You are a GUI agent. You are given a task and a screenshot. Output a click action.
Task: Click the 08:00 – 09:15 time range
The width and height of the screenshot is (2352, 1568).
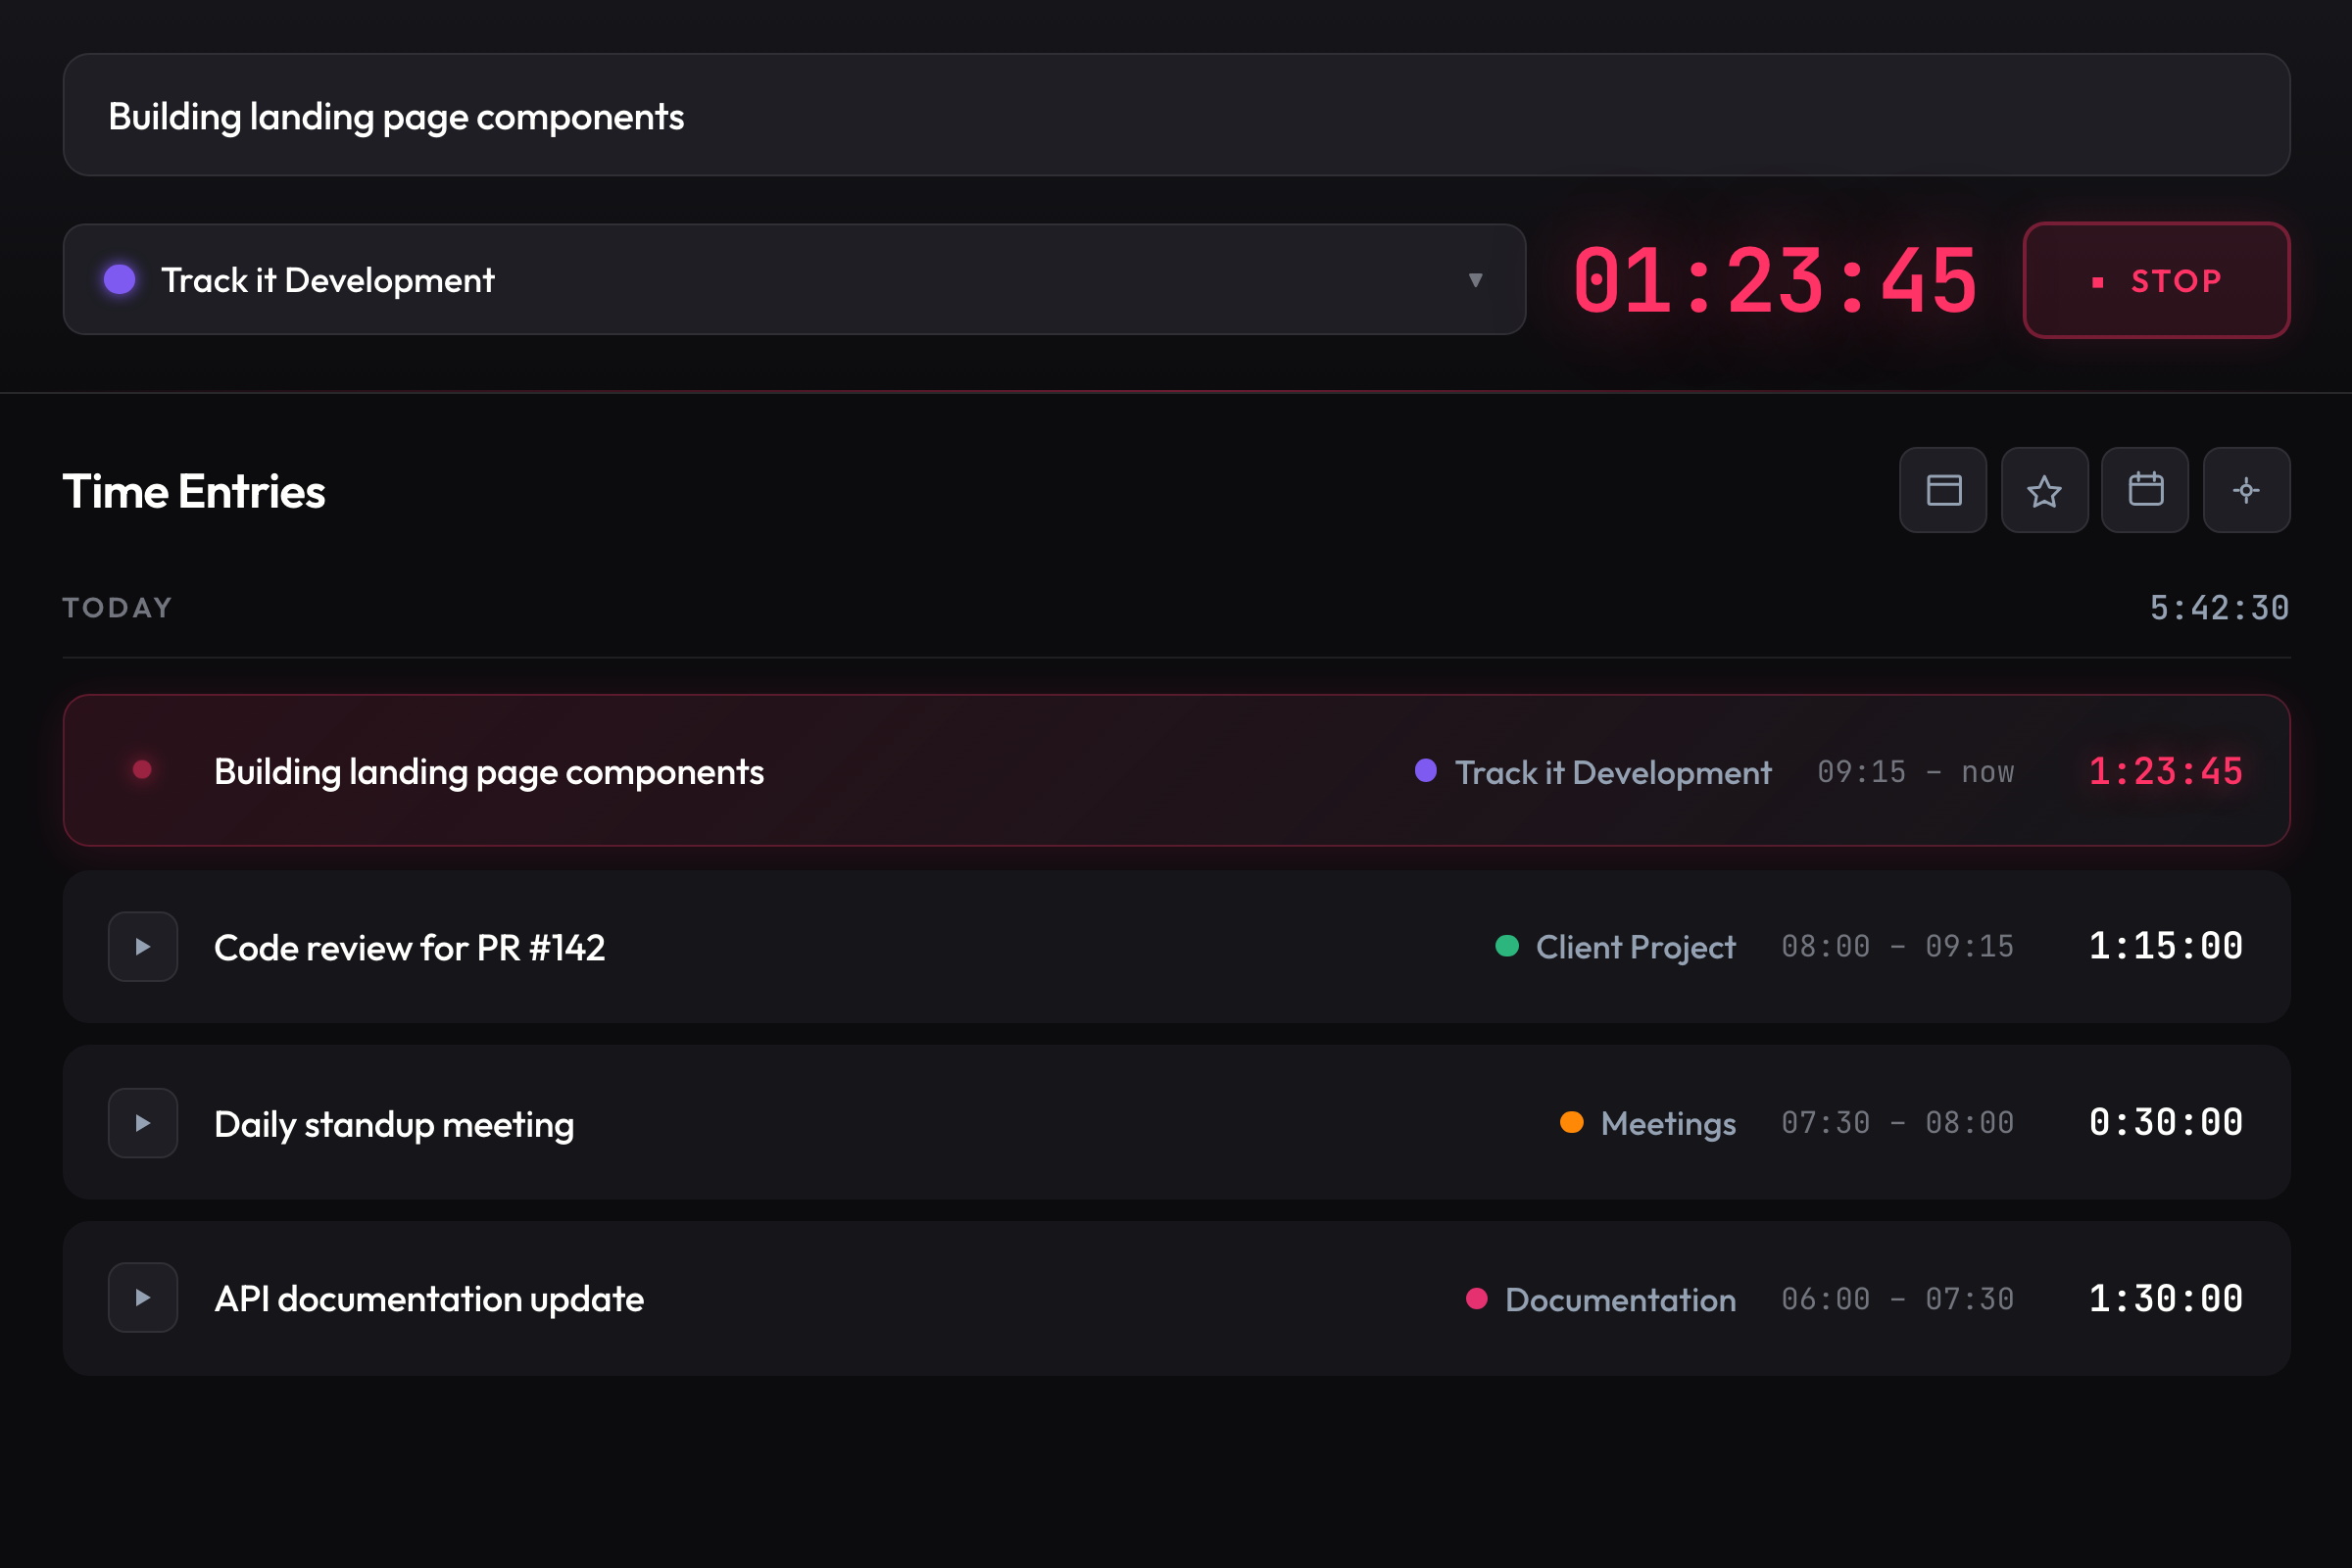1897,947
